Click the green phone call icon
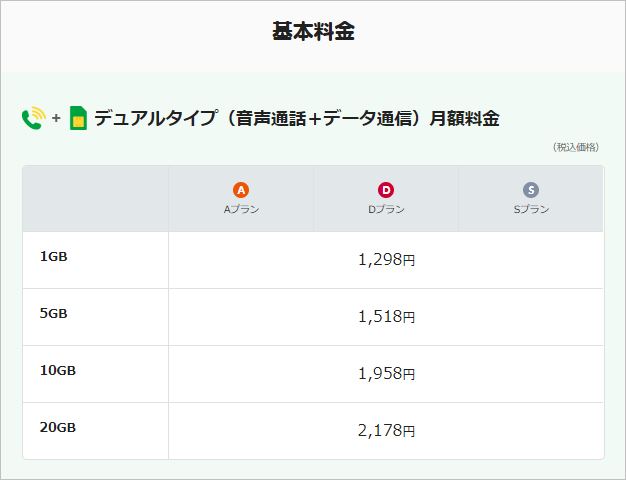The image size is (626, 480). 32,119
